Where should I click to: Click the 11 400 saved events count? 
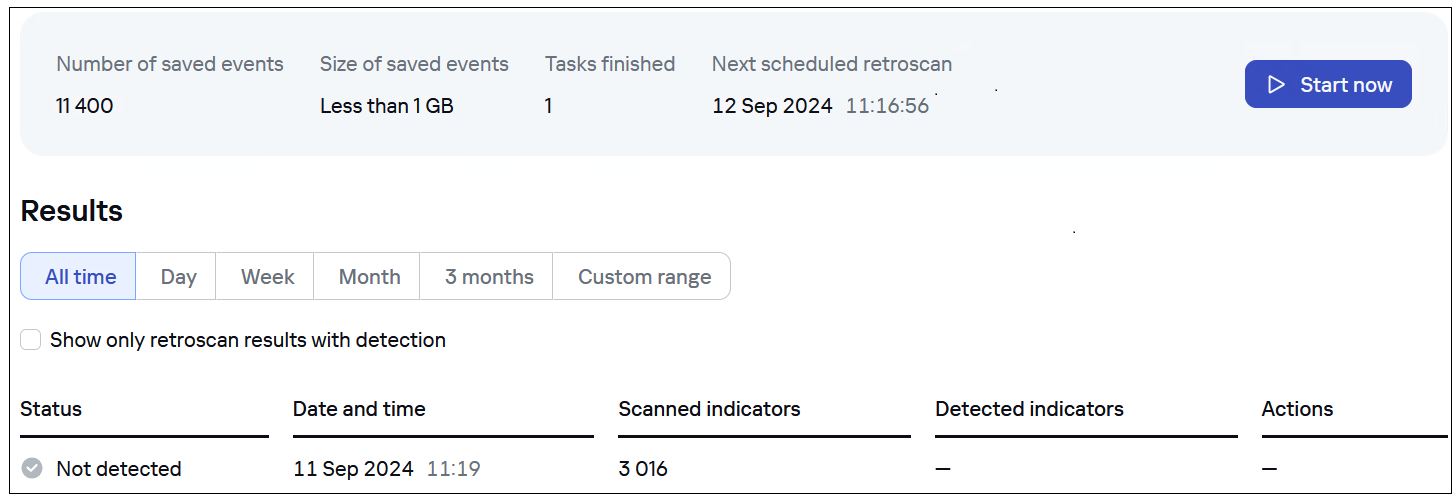85,106
